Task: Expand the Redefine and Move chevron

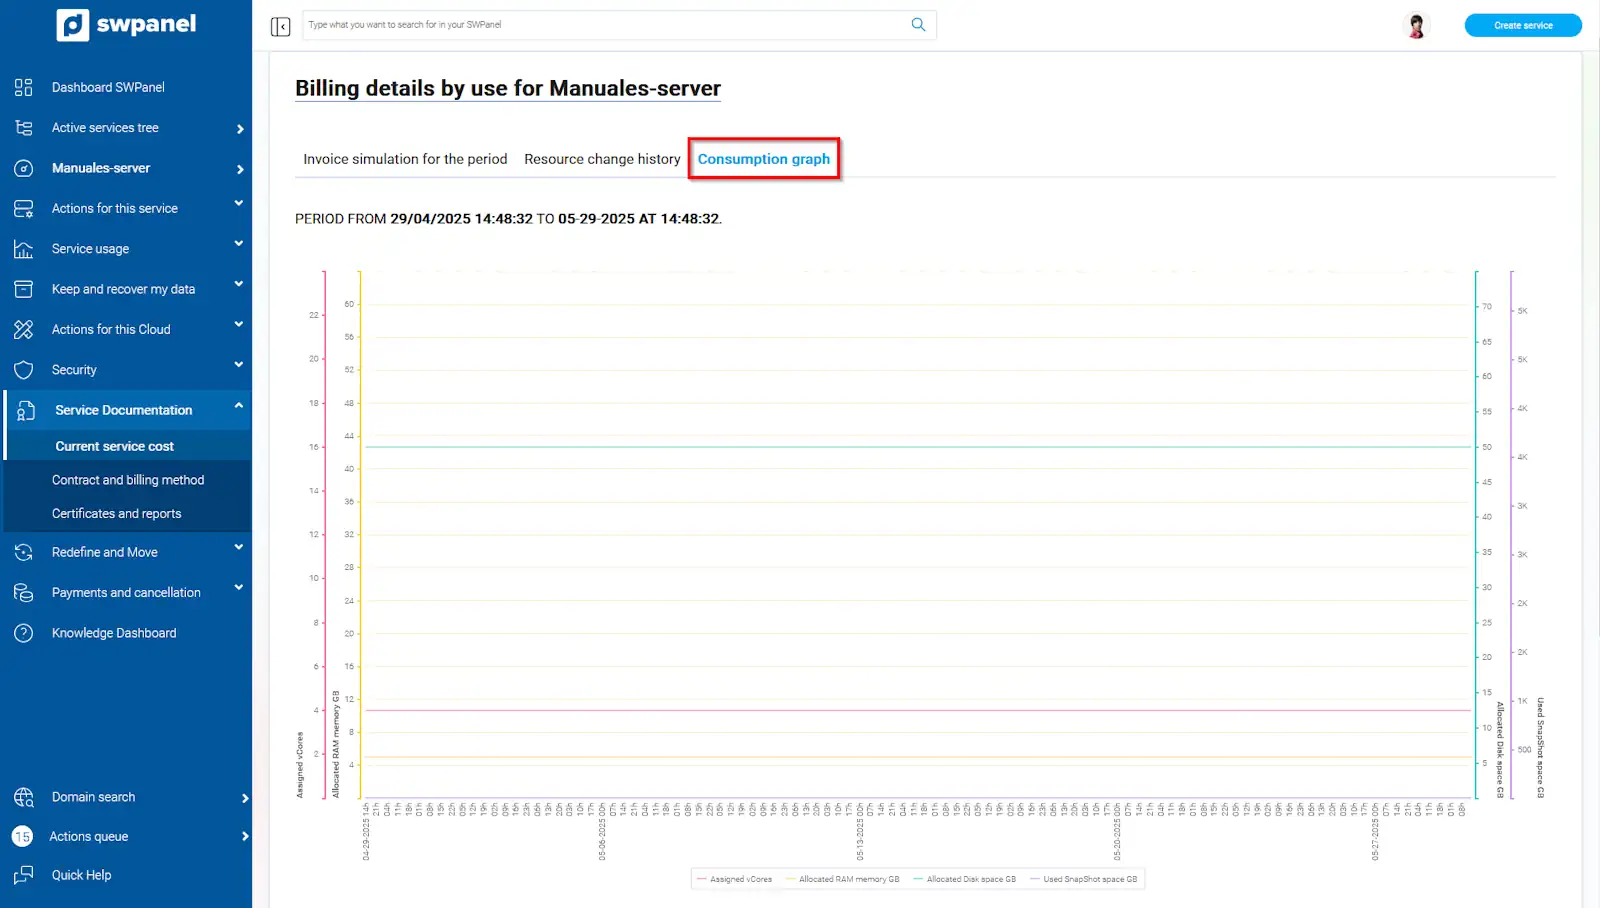Action: (239, 547)
